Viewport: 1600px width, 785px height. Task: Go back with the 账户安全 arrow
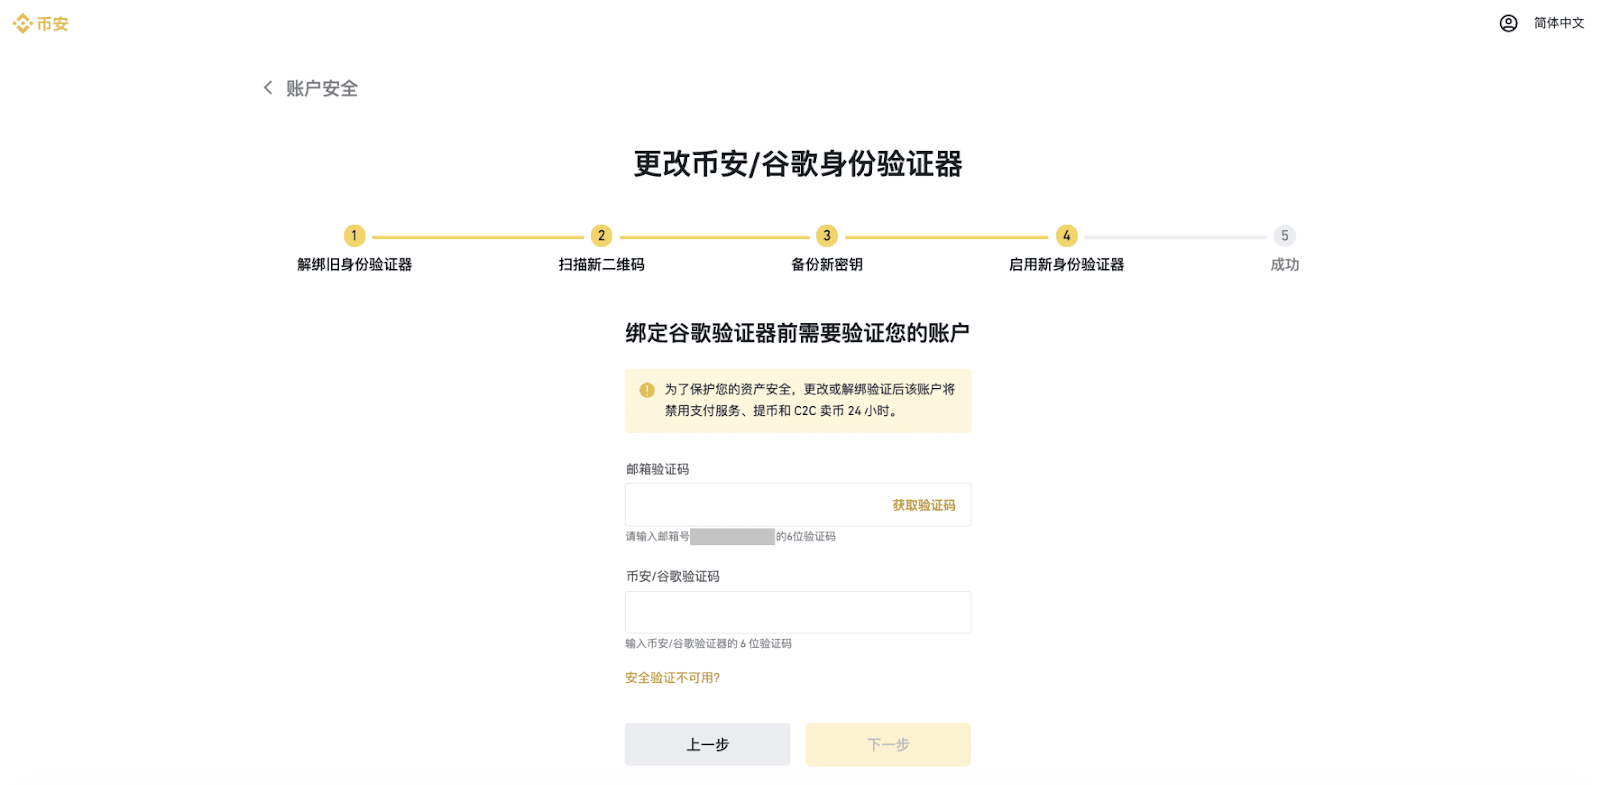pyautogui.click(x=267, y=88)
